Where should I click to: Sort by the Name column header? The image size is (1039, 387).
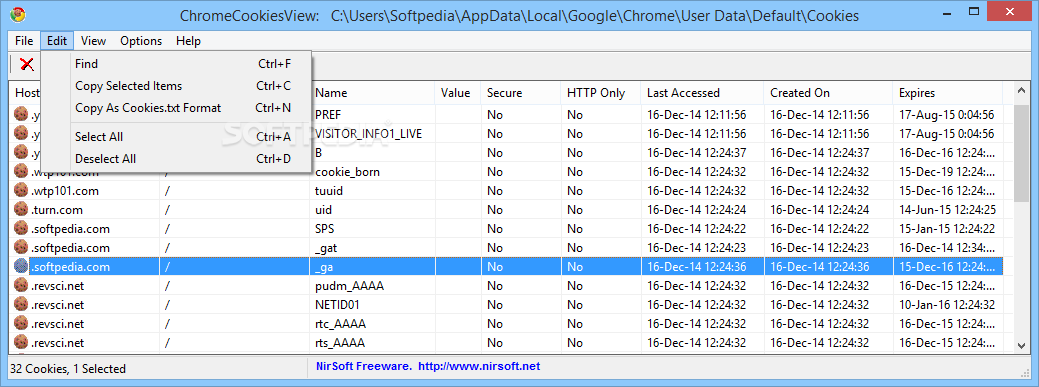point(372,93)
